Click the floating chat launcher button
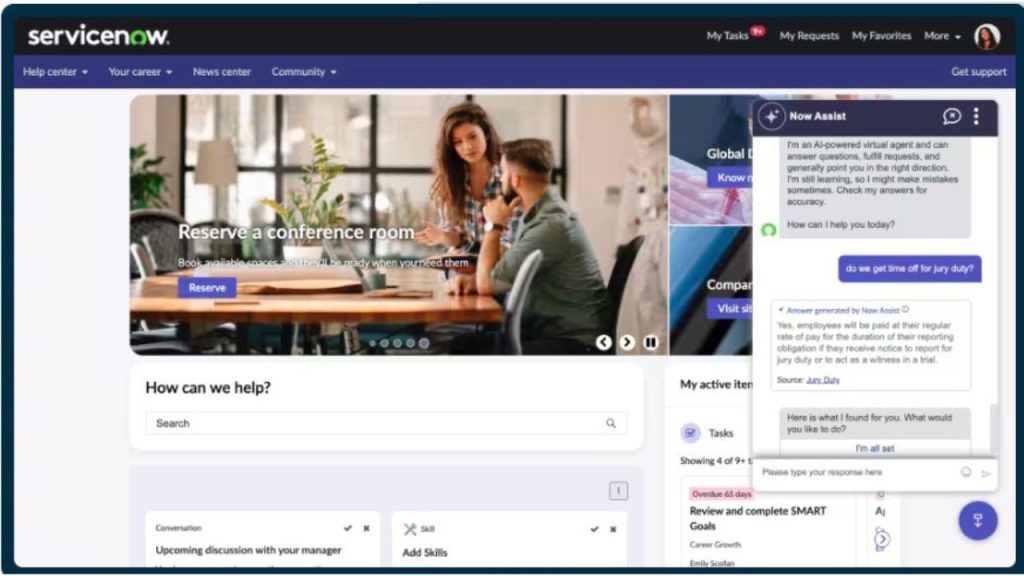 coord(978,520)
